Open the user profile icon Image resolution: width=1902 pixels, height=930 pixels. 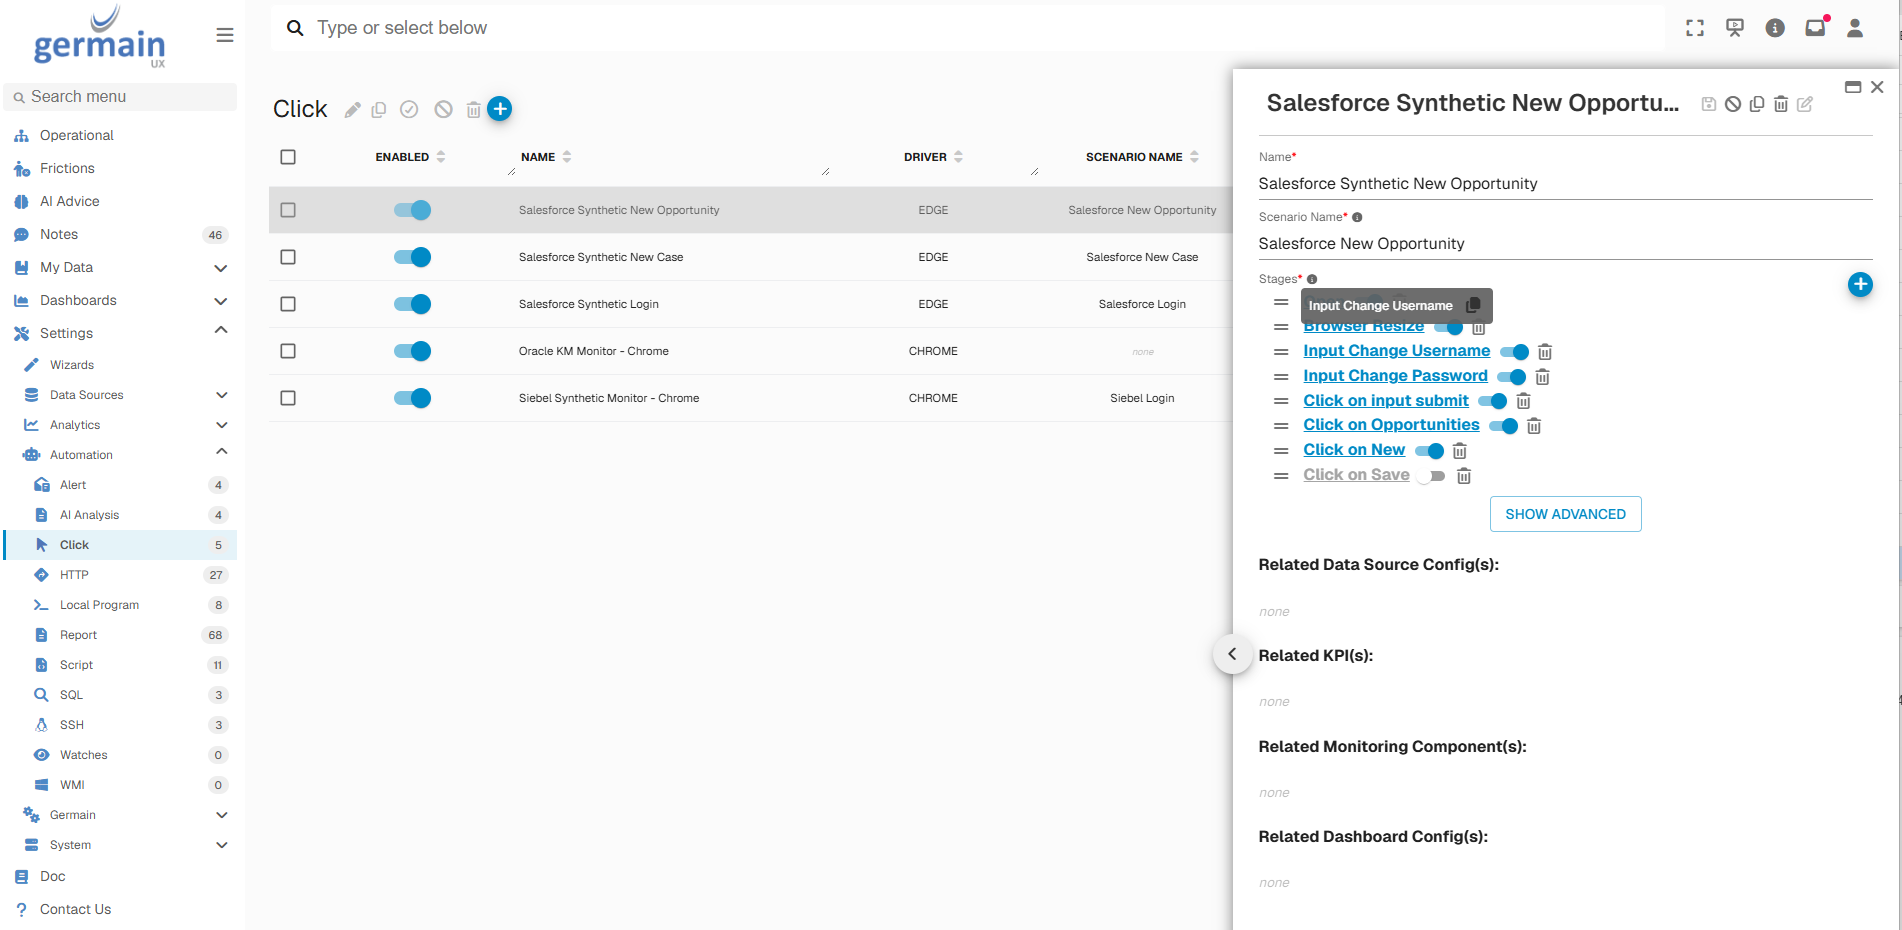[1855, 28]
